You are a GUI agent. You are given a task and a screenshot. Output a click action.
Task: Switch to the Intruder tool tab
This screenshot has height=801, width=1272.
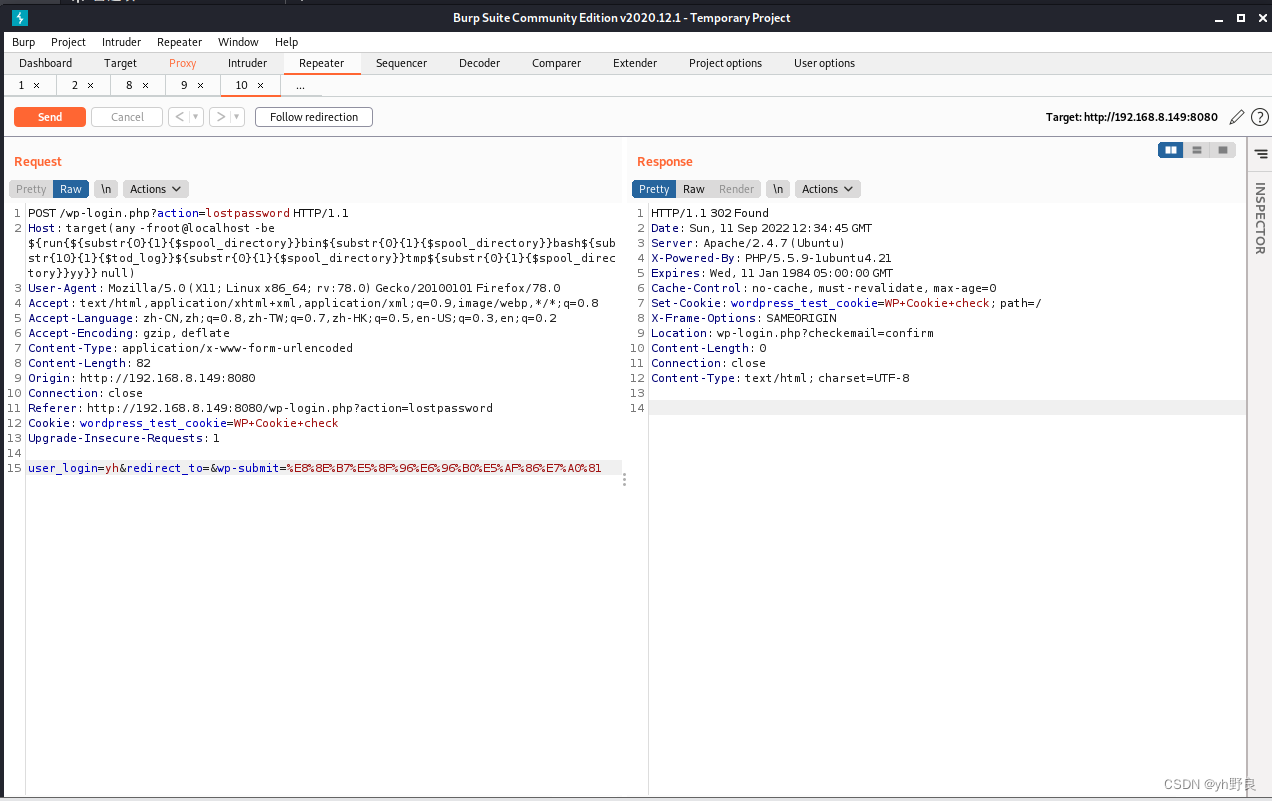(247, 63)
